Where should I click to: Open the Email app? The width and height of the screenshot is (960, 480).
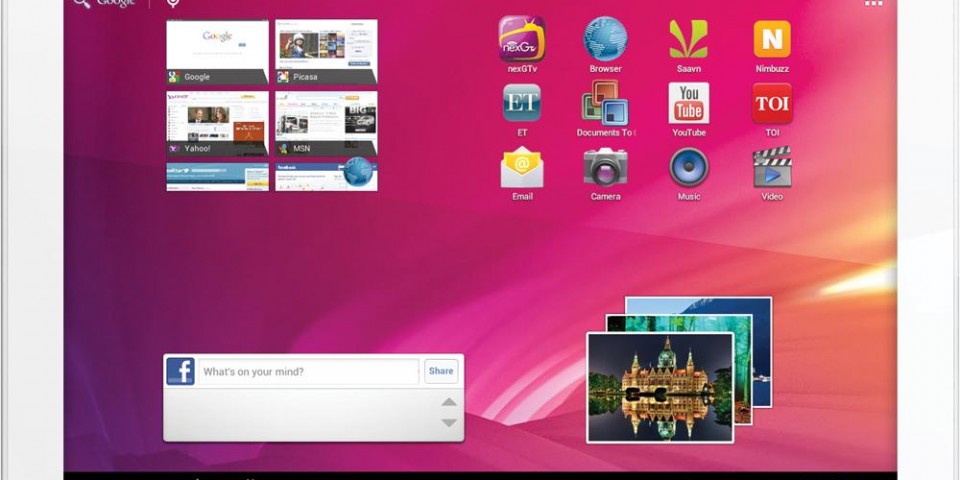click(x=521, y=168)
